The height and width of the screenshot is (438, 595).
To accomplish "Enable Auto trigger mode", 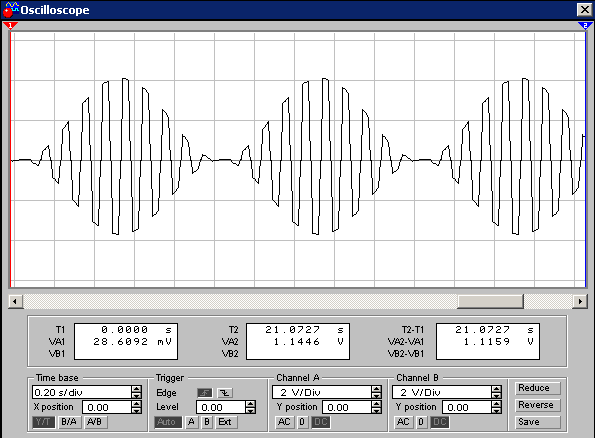I will click(167, 422).
